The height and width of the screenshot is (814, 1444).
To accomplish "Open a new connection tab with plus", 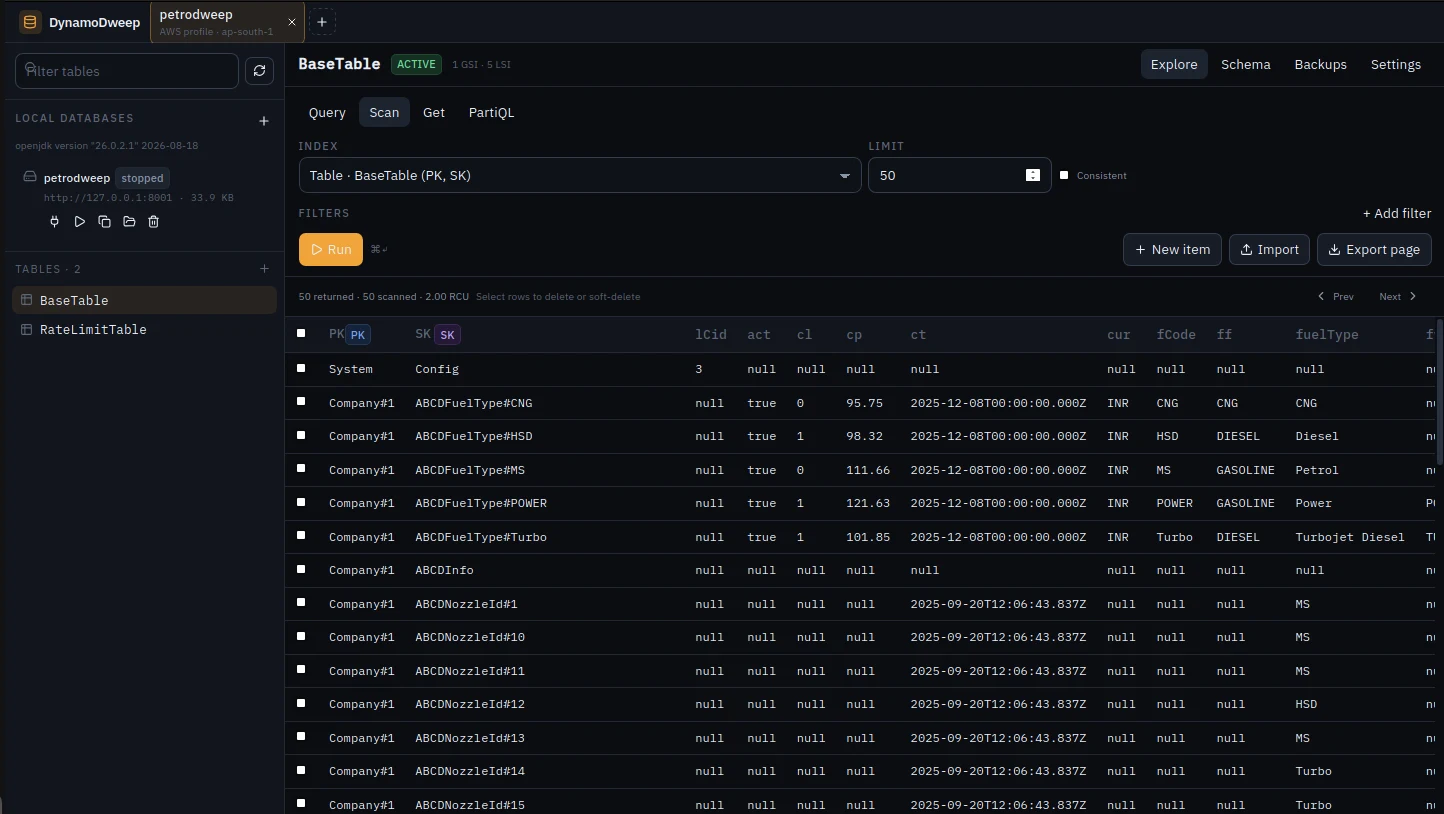I will point(322,22).
